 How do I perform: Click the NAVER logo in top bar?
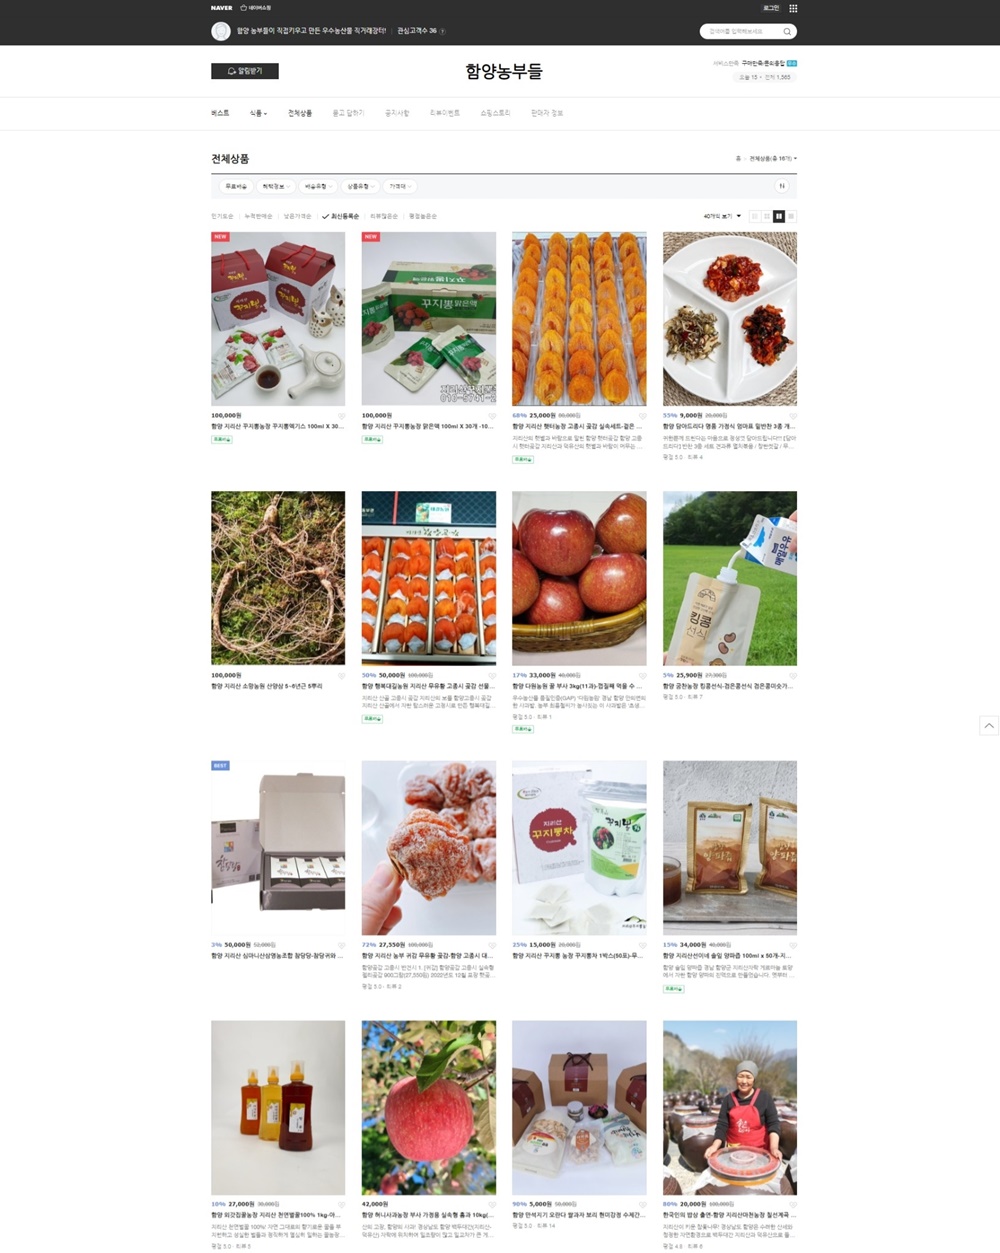click(x=221, y=8)
